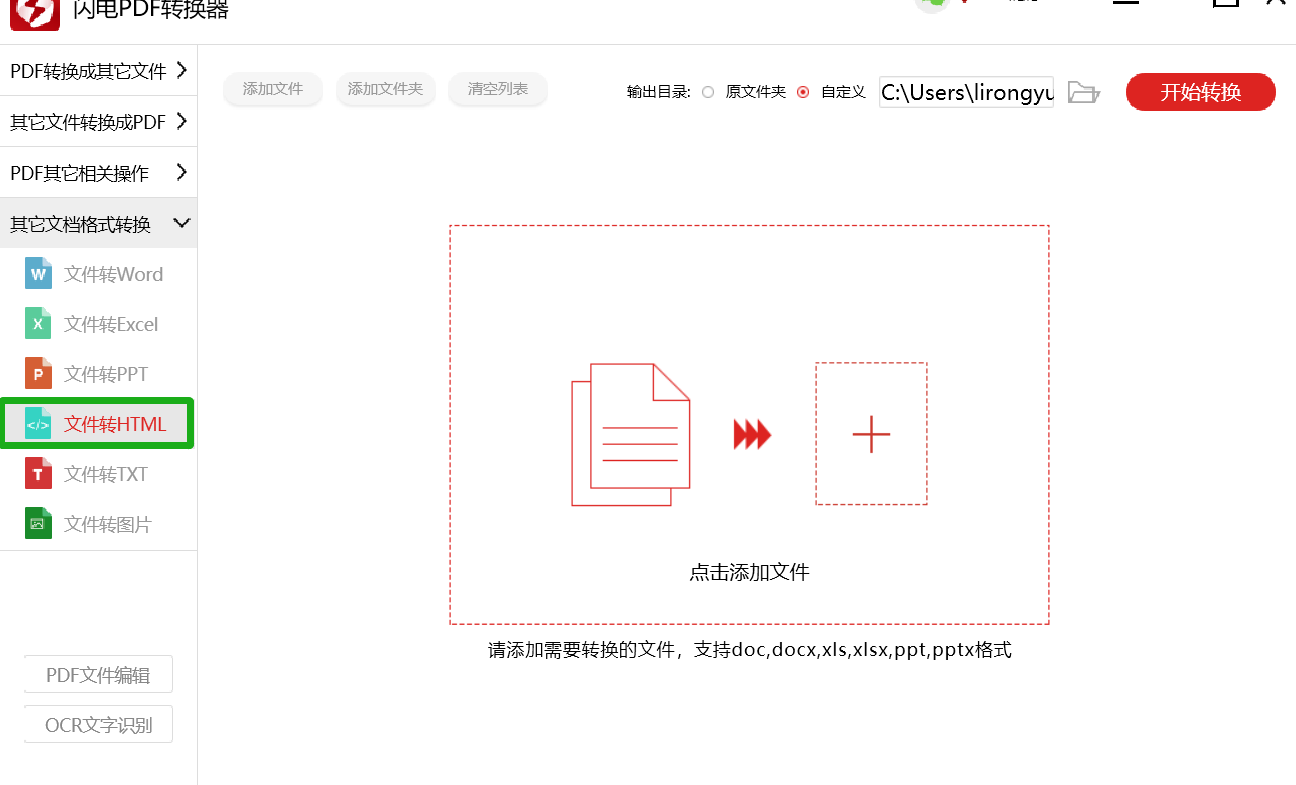Expand the PDF转换成其它文件 section
This screenshot has height=785, width=1296.
(x=98, y=71)
